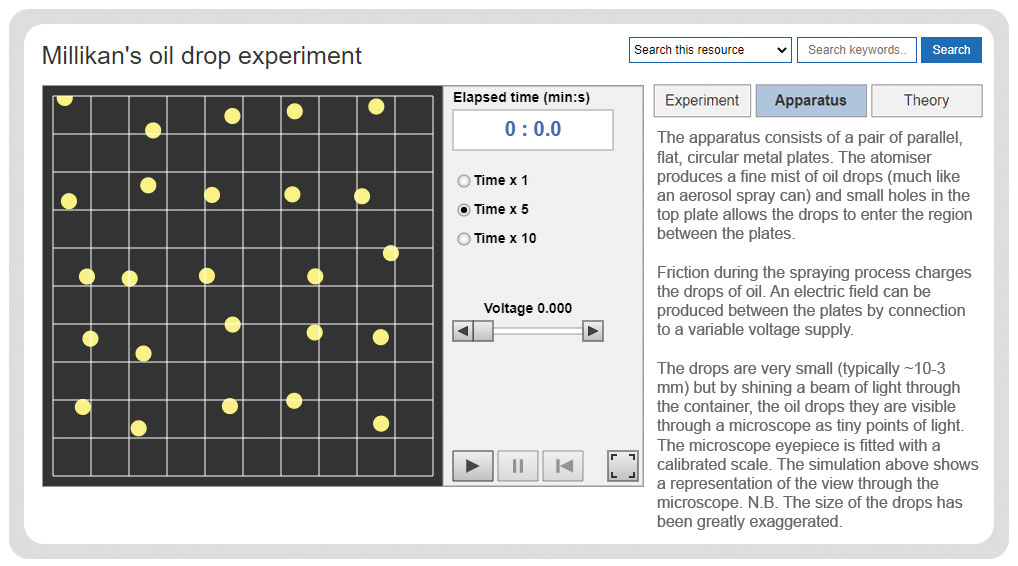Start the simulation with the play button

click(473, 465)
